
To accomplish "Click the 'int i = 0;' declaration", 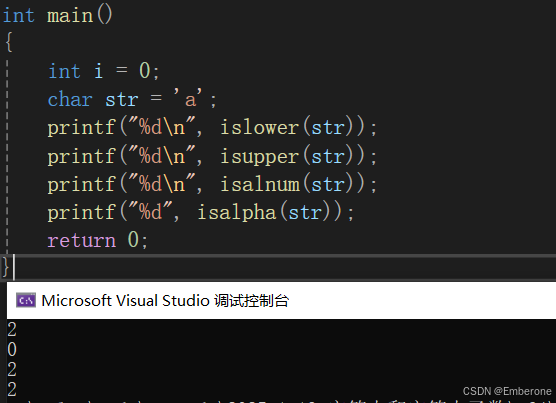I will click(104, 71).
